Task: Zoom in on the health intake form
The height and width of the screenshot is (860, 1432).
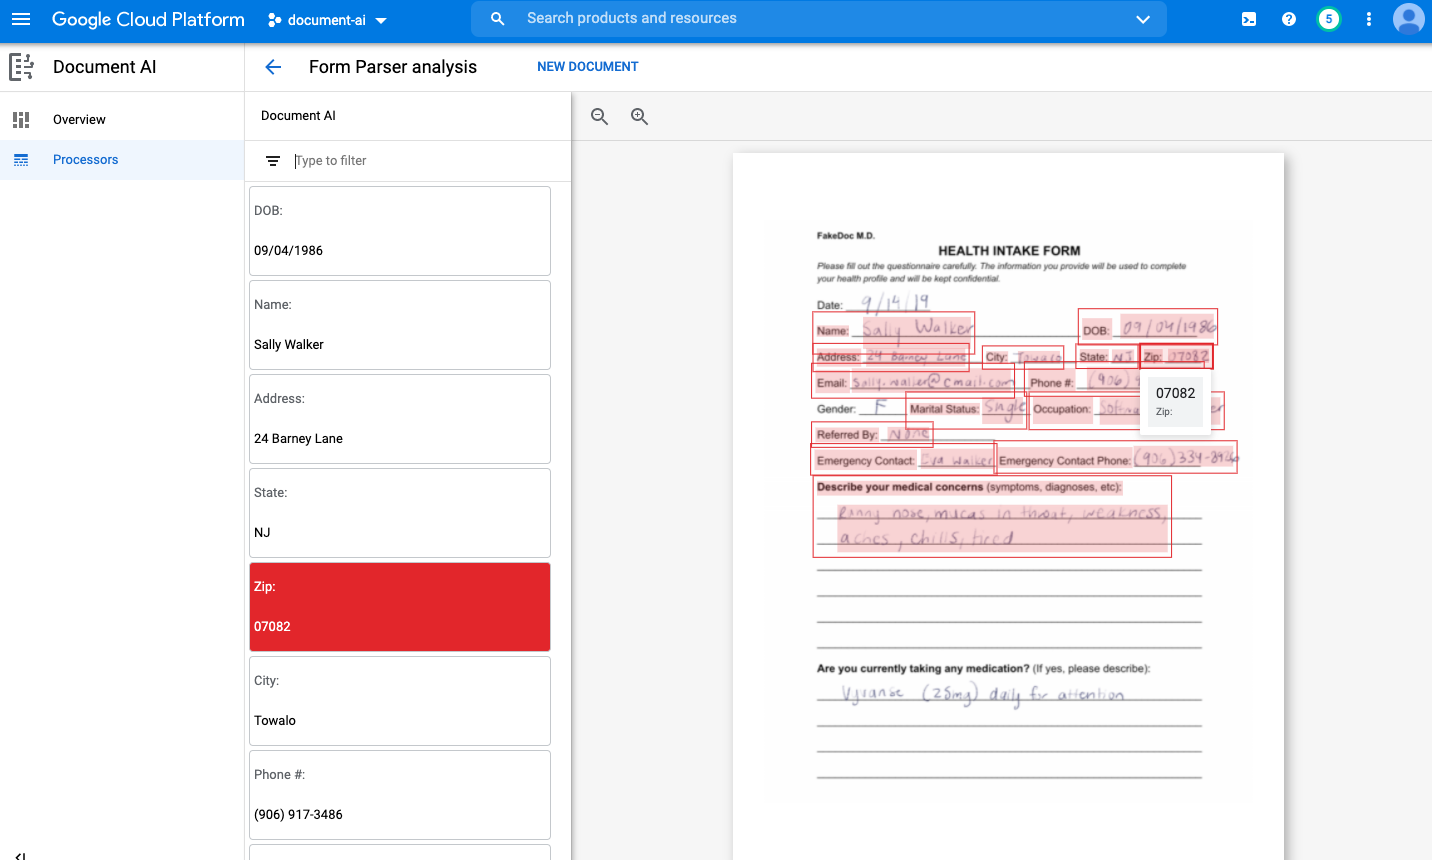Action: (x=639, y=116)
